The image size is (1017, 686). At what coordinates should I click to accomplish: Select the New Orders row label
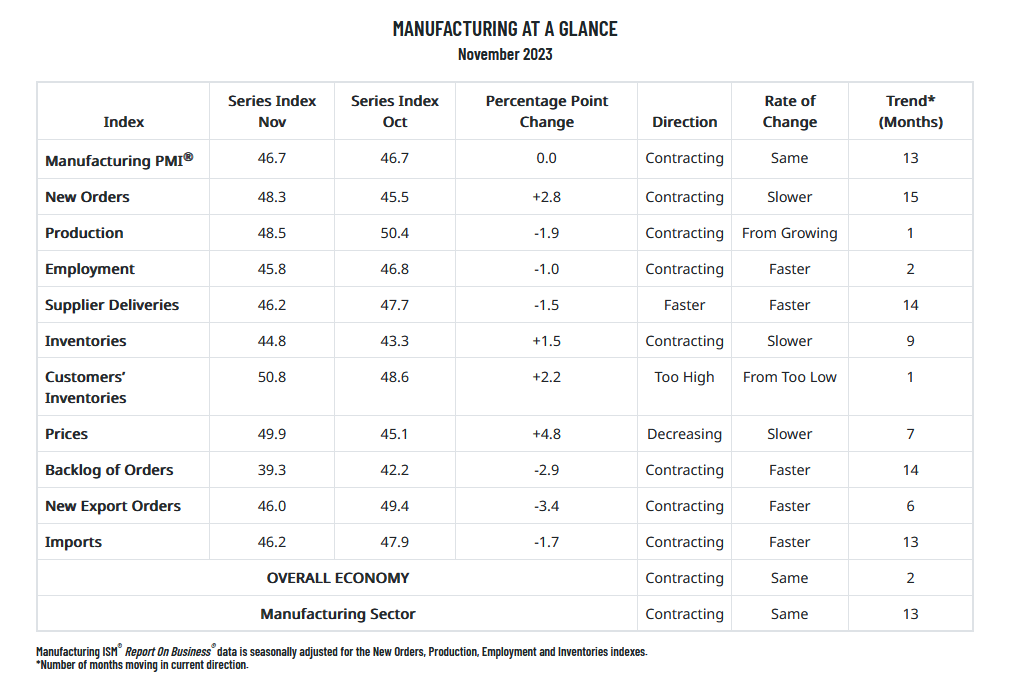[x=87, y=197]
